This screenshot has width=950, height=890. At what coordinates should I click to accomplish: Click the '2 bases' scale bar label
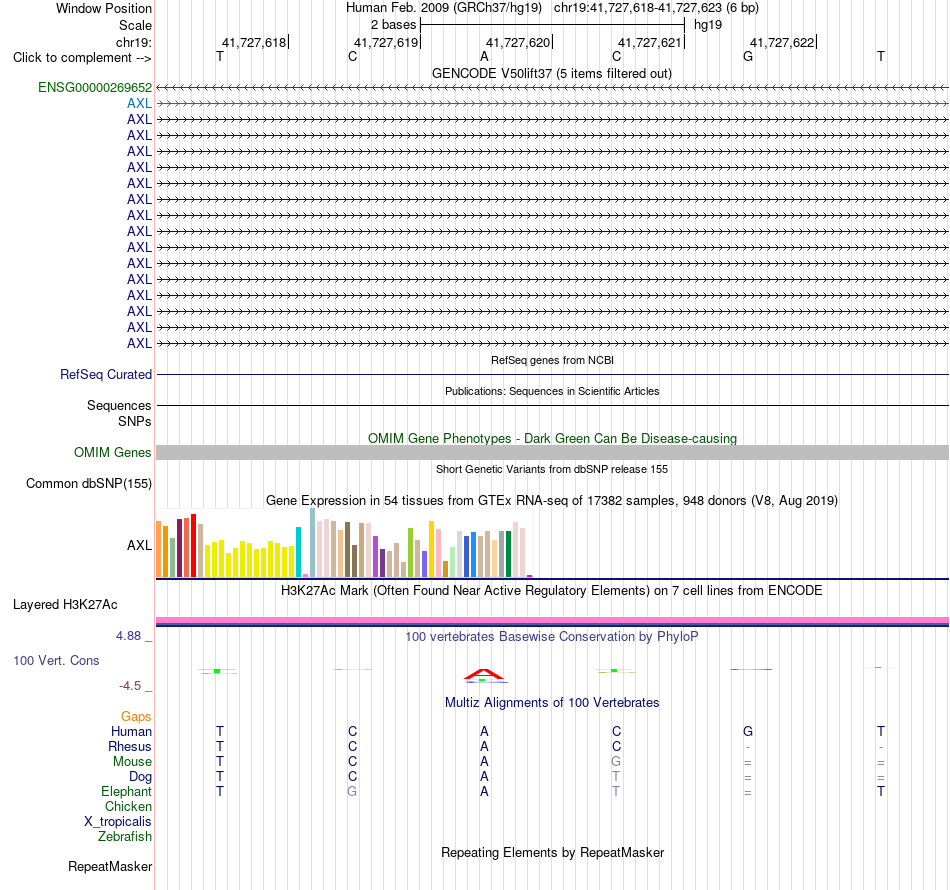coord(394,25)
